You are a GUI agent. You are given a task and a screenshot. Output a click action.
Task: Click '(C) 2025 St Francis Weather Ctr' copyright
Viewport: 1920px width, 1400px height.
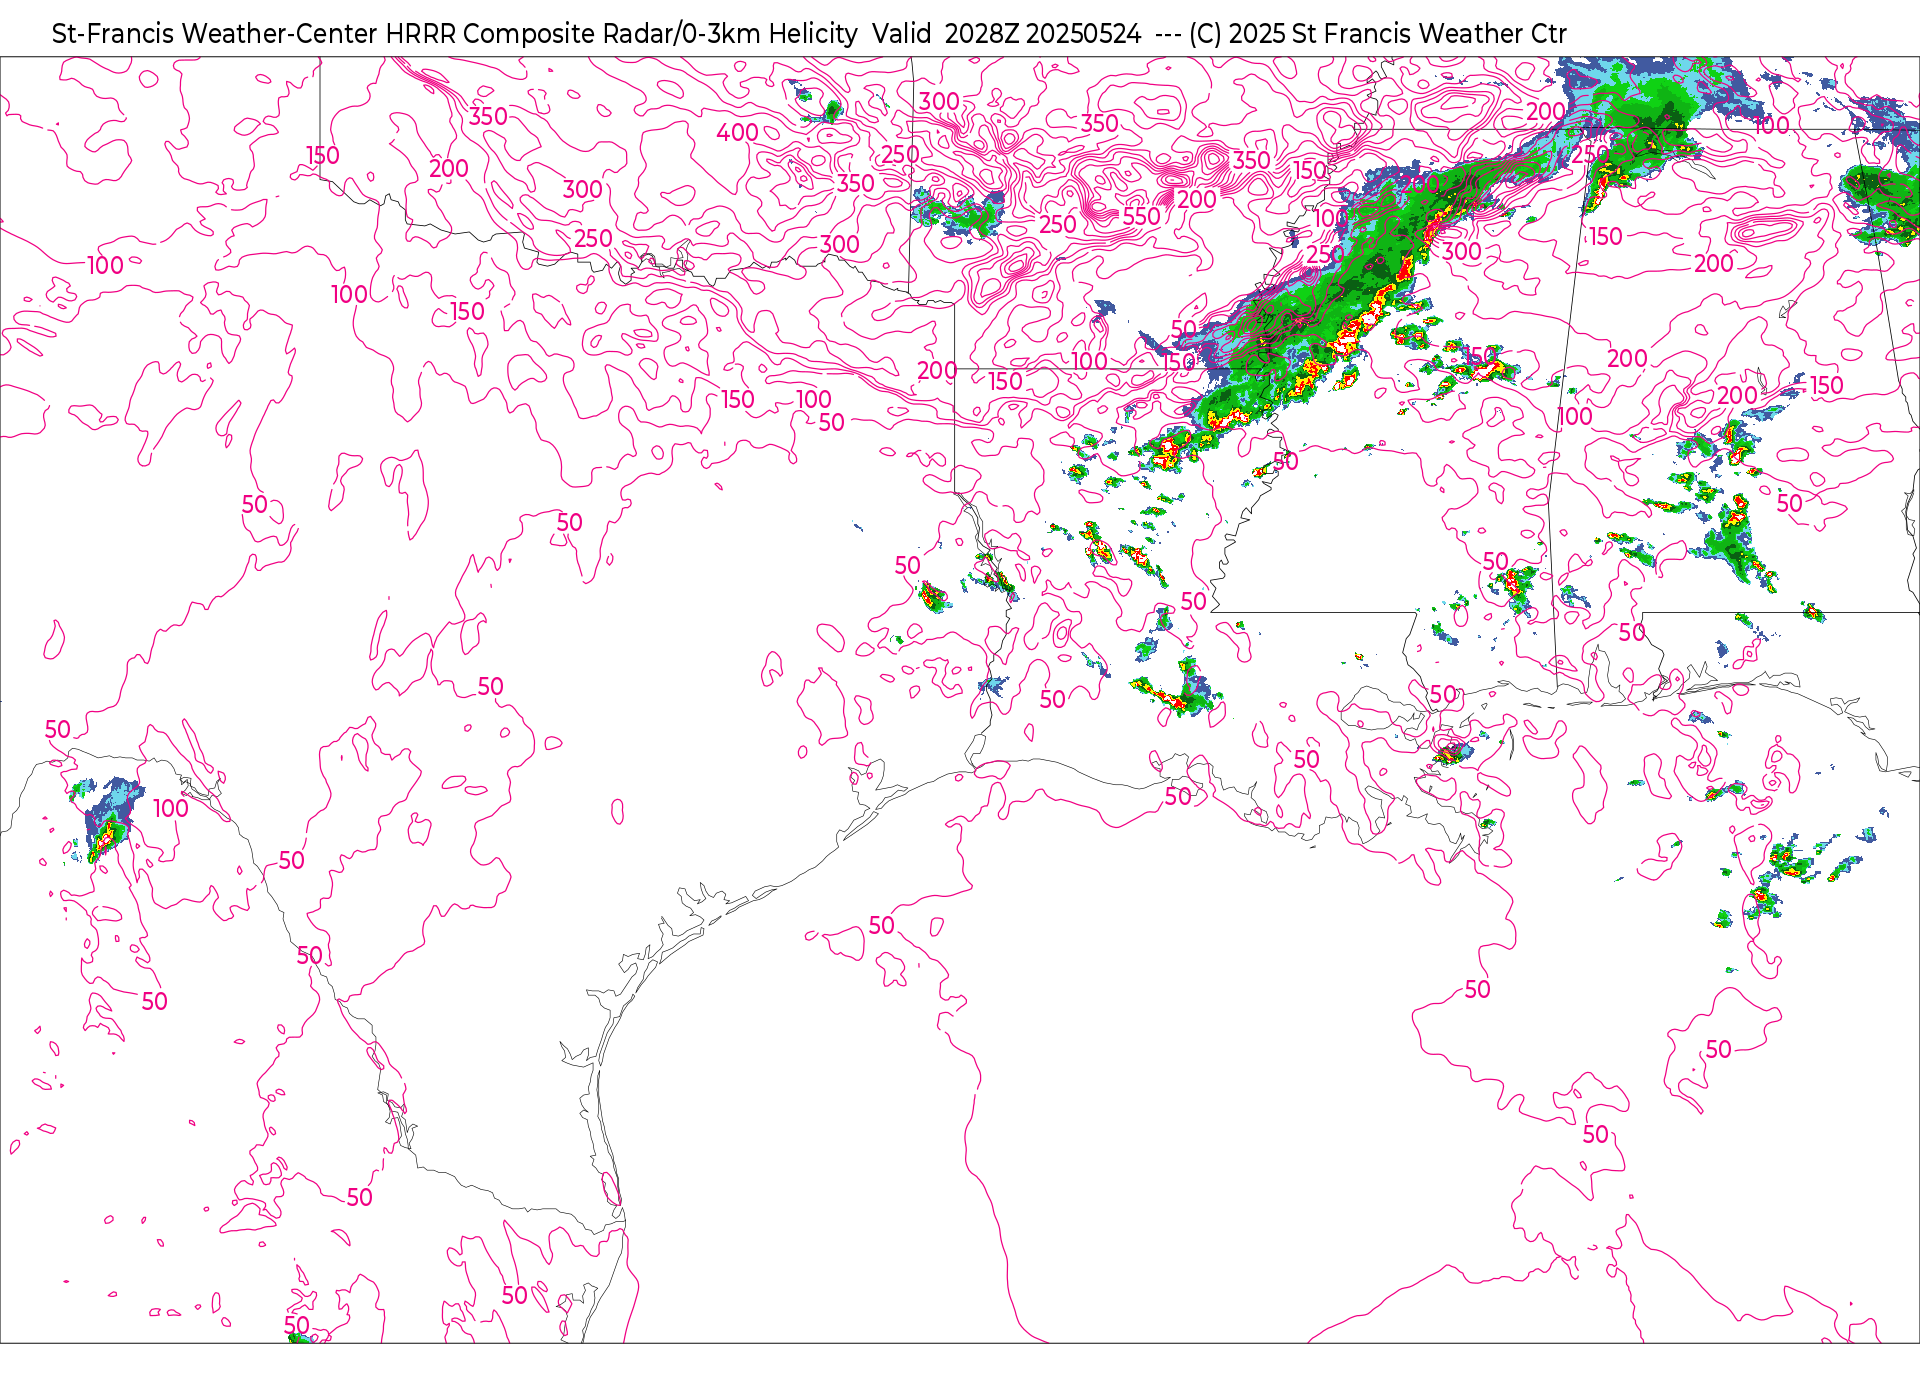click(x=1377, y=34)
